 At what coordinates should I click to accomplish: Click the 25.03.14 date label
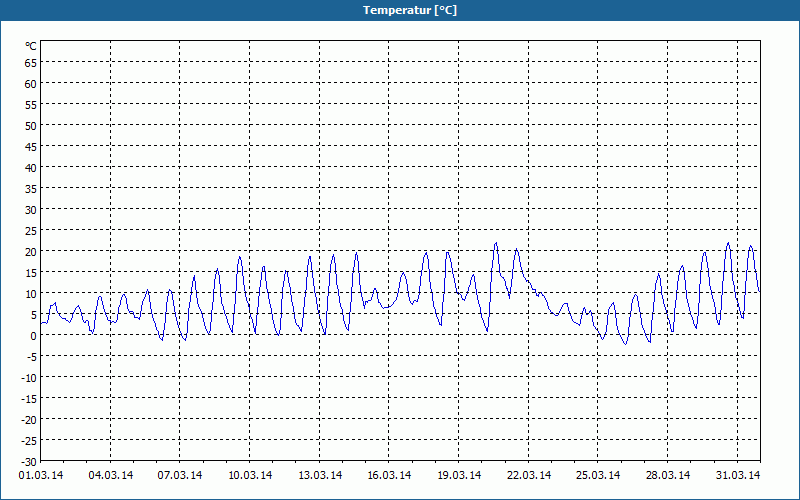click(x=598, y=475)
